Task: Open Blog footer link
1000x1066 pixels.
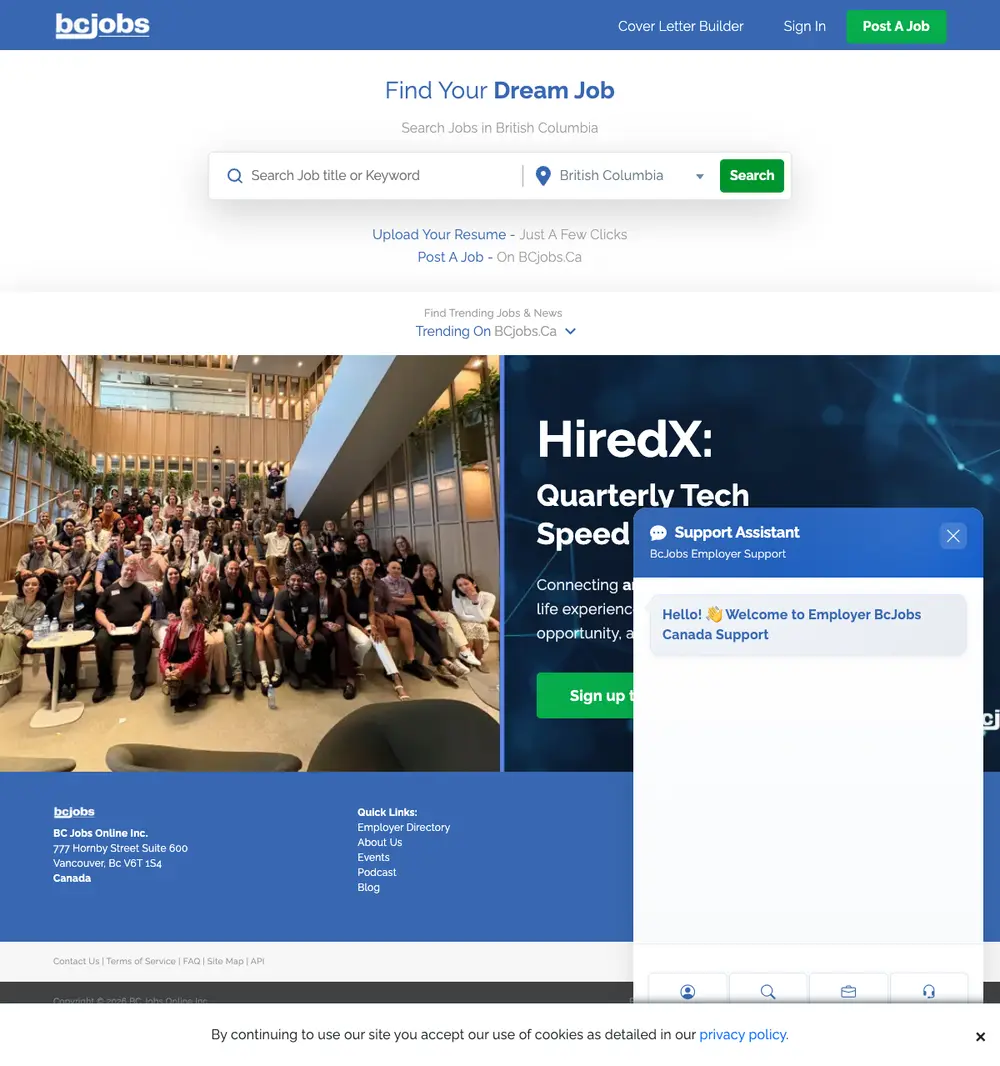Action: [x=368, y=887]
